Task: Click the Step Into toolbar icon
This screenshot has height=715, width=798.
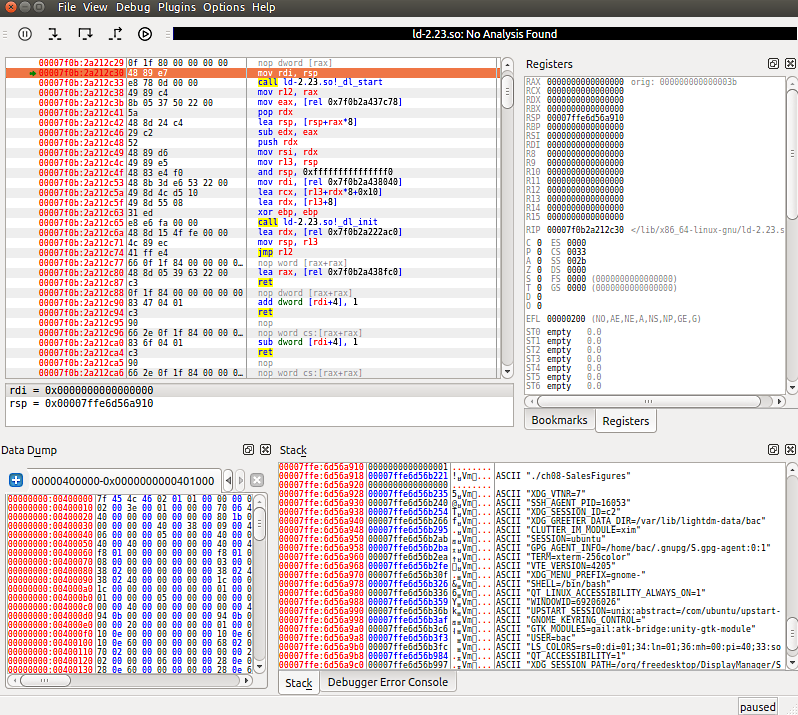Action: click(x=54, y=34)
